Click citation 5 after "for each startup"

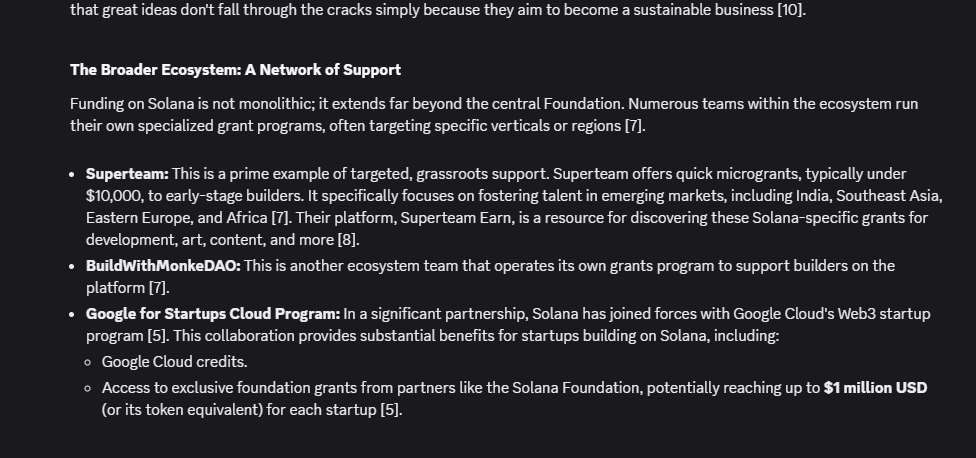390,410
